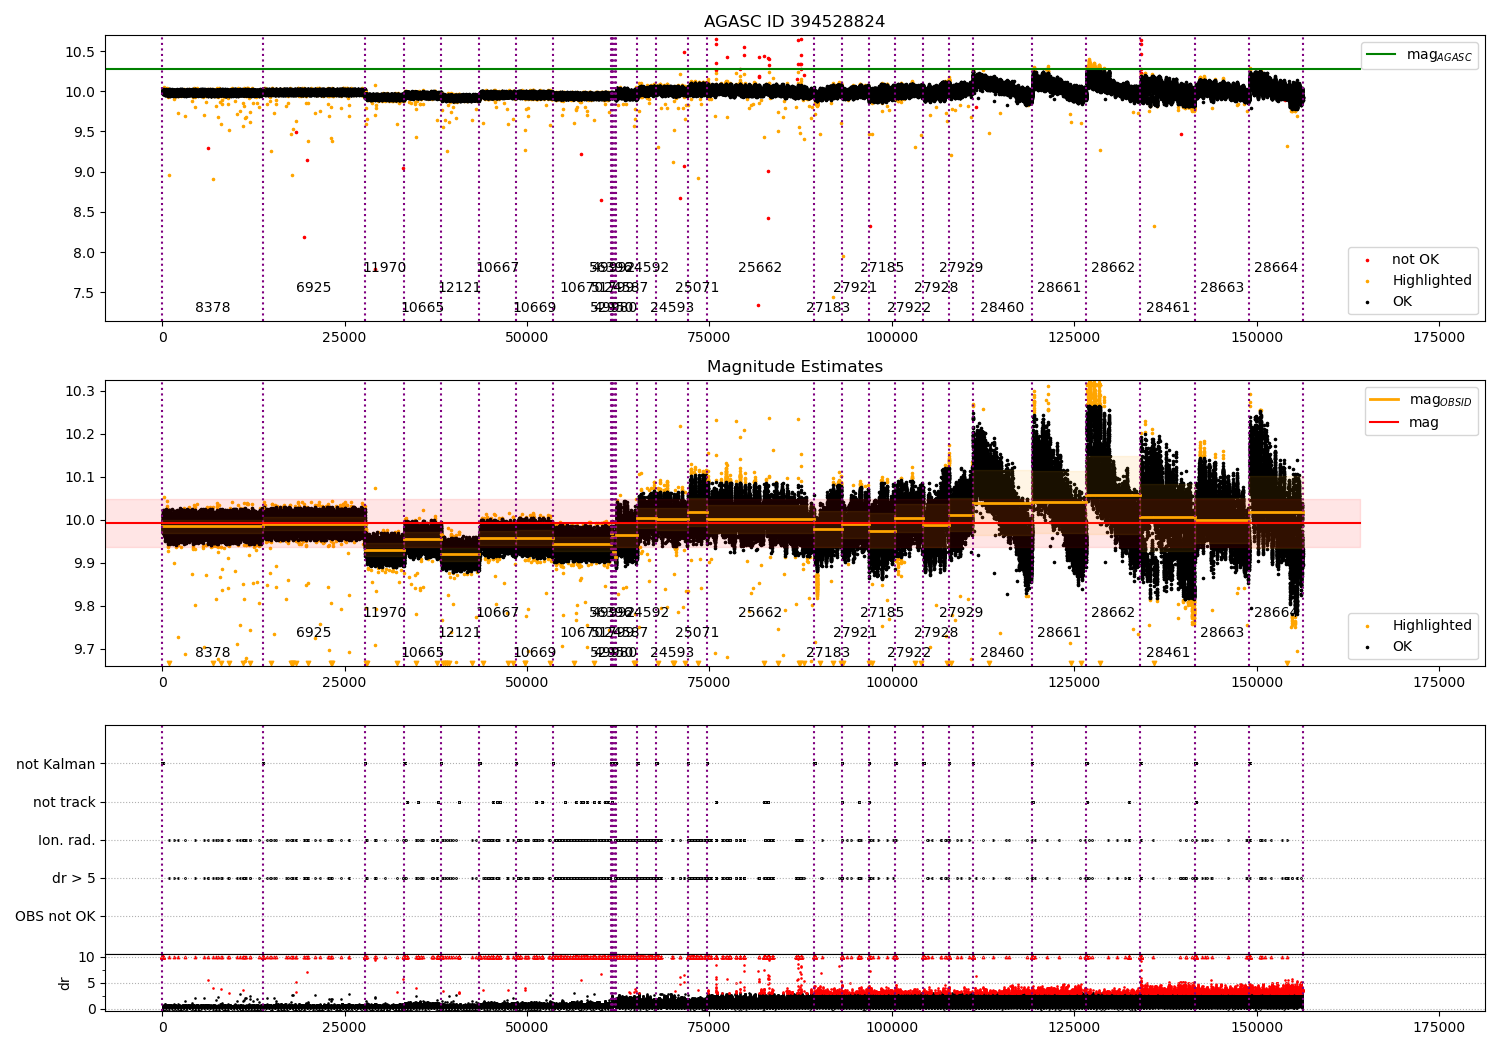Click obsid label 27928 in the middle plot

point(936,633)
